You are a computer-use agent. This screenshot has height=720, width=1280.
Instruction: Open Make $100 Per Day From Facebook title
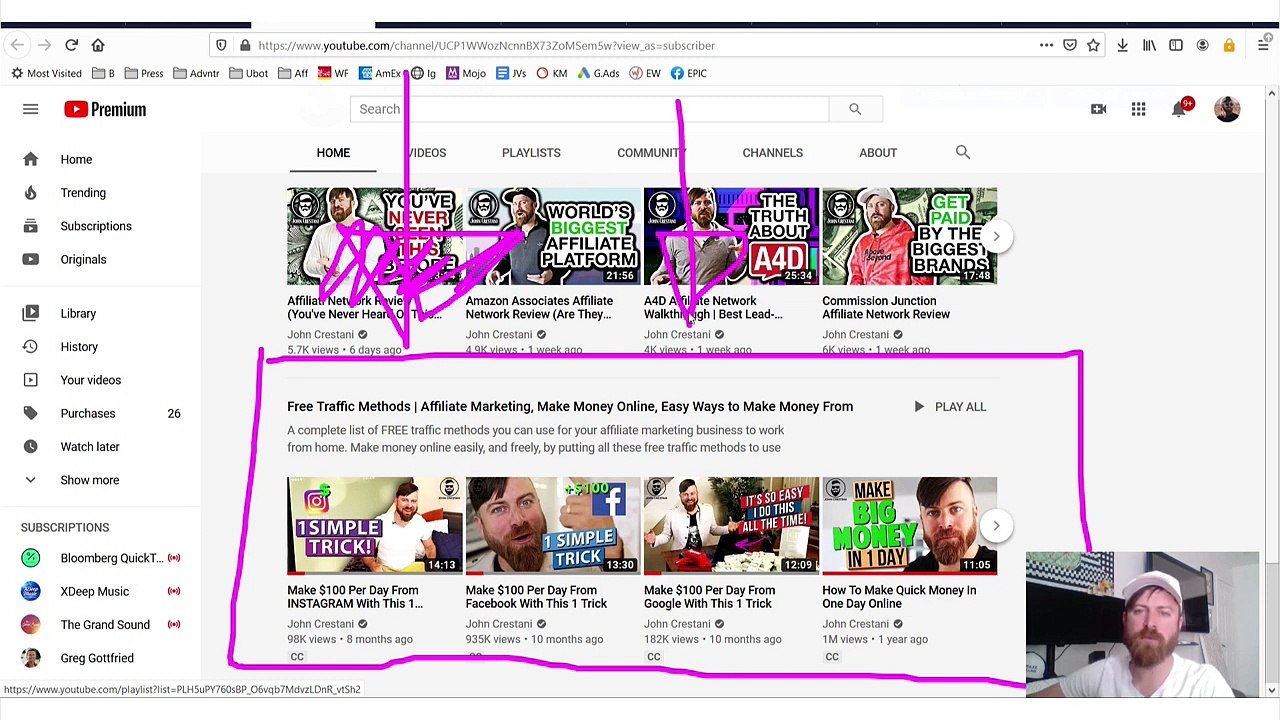[536, 596]
